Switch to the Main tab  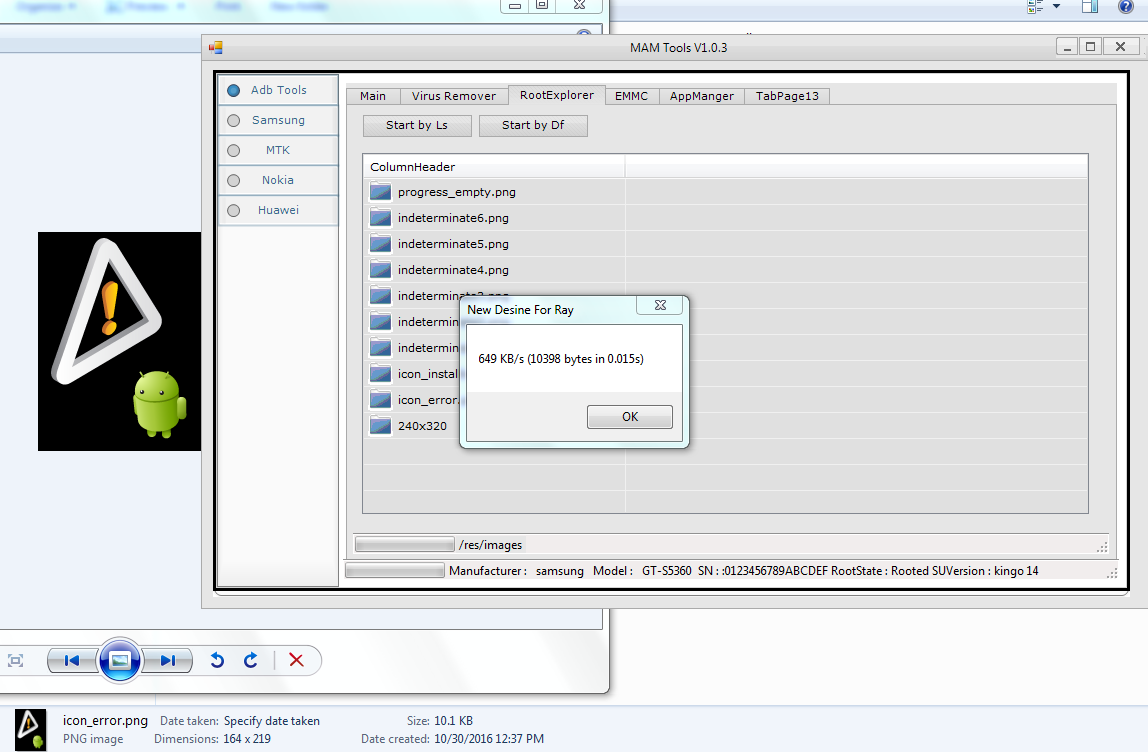coord(373,96)
